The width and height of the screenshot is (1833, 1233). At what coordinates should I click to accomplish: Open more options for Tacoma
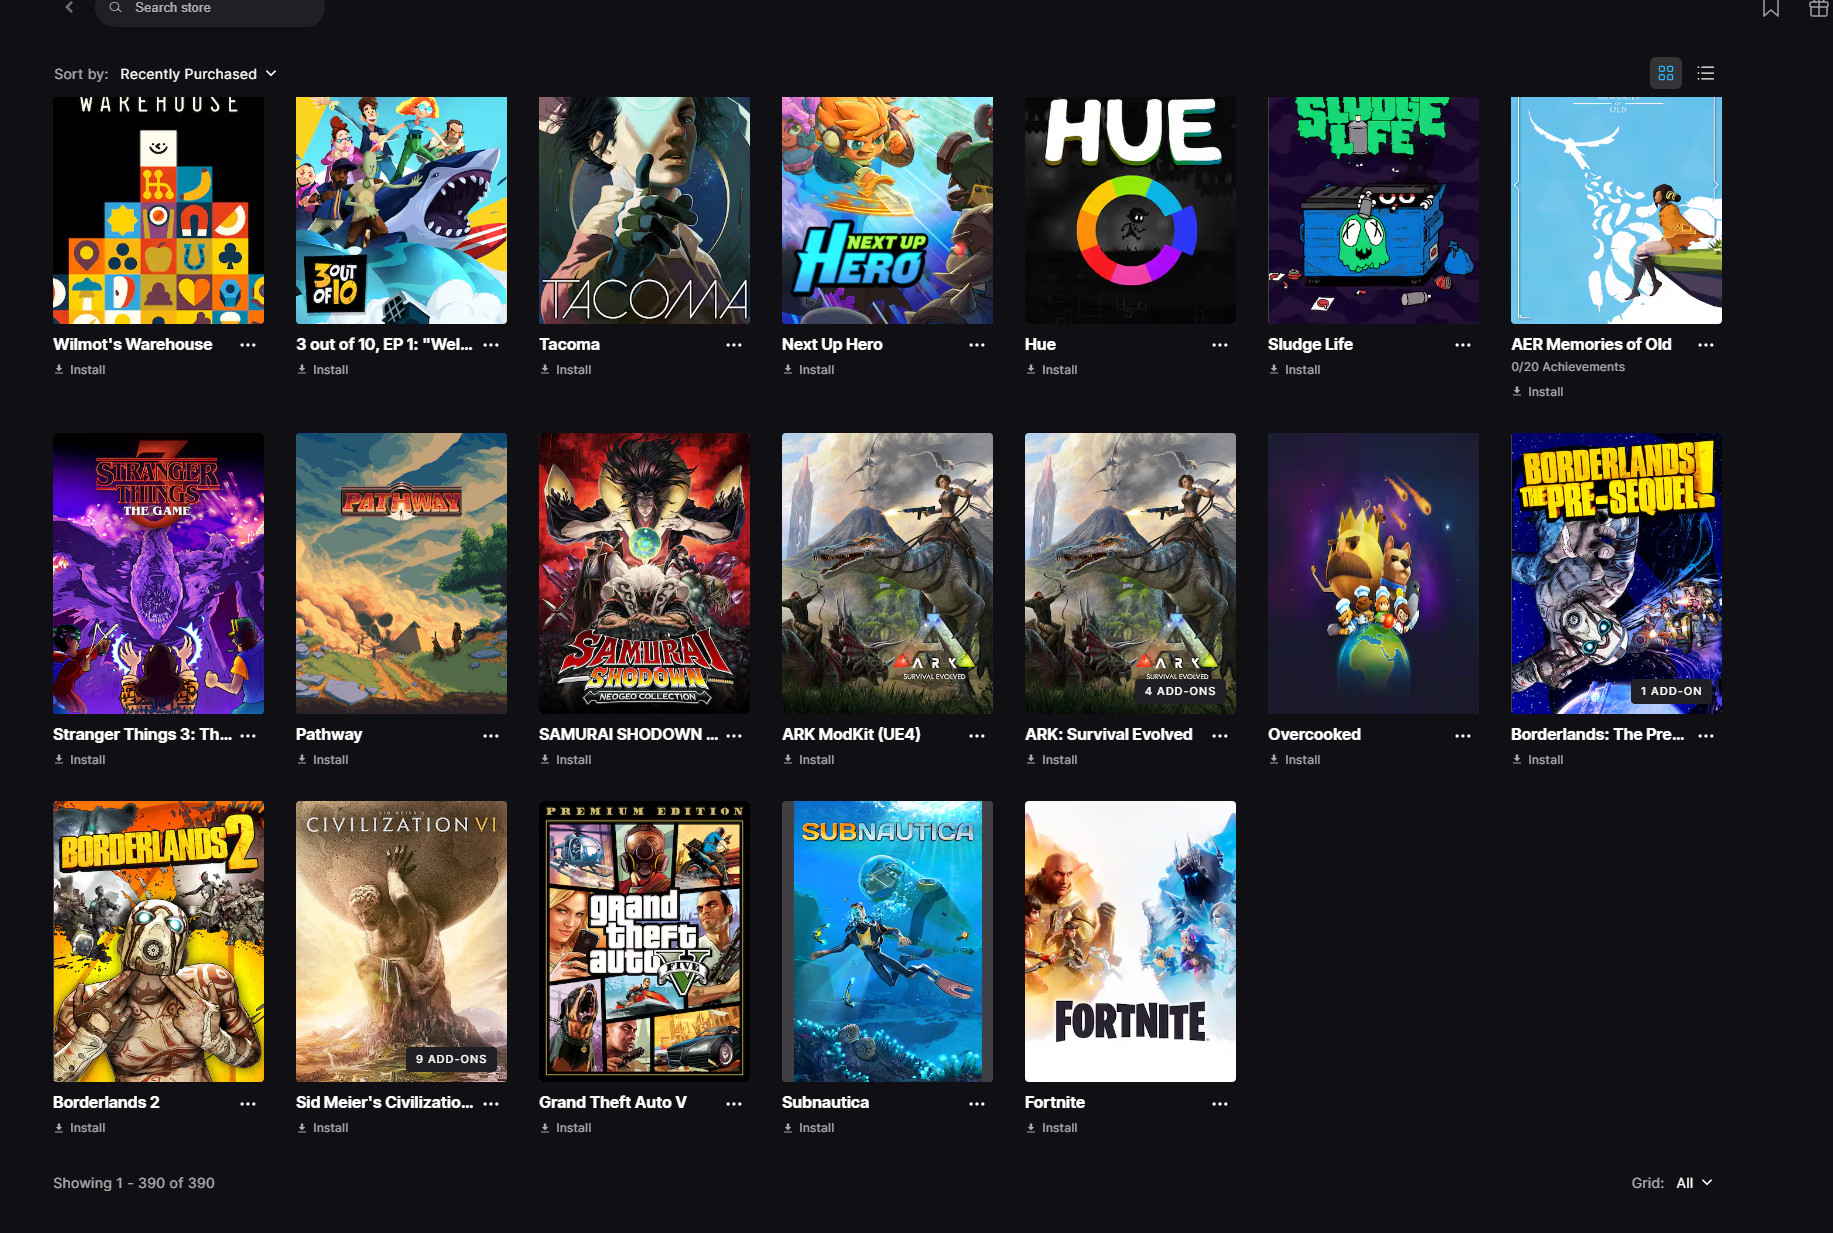(734, 345)
